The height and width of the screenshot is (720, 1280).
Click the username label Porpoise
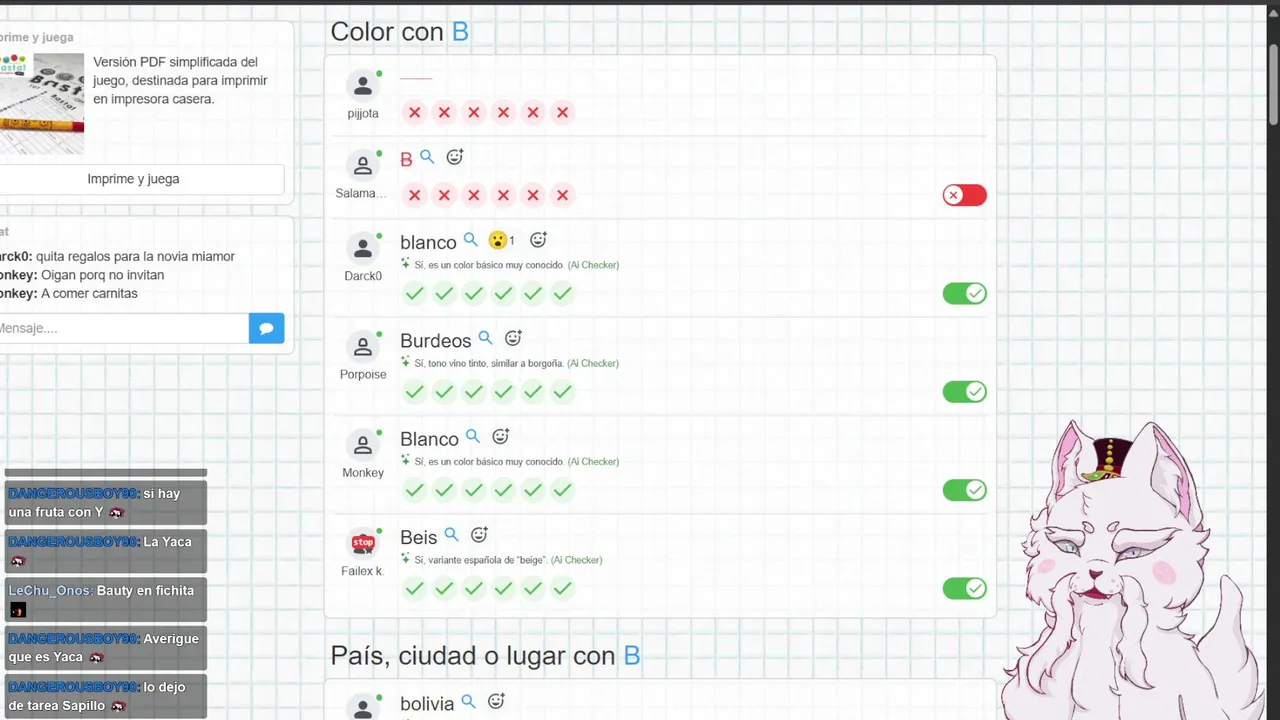pos(363,375)
